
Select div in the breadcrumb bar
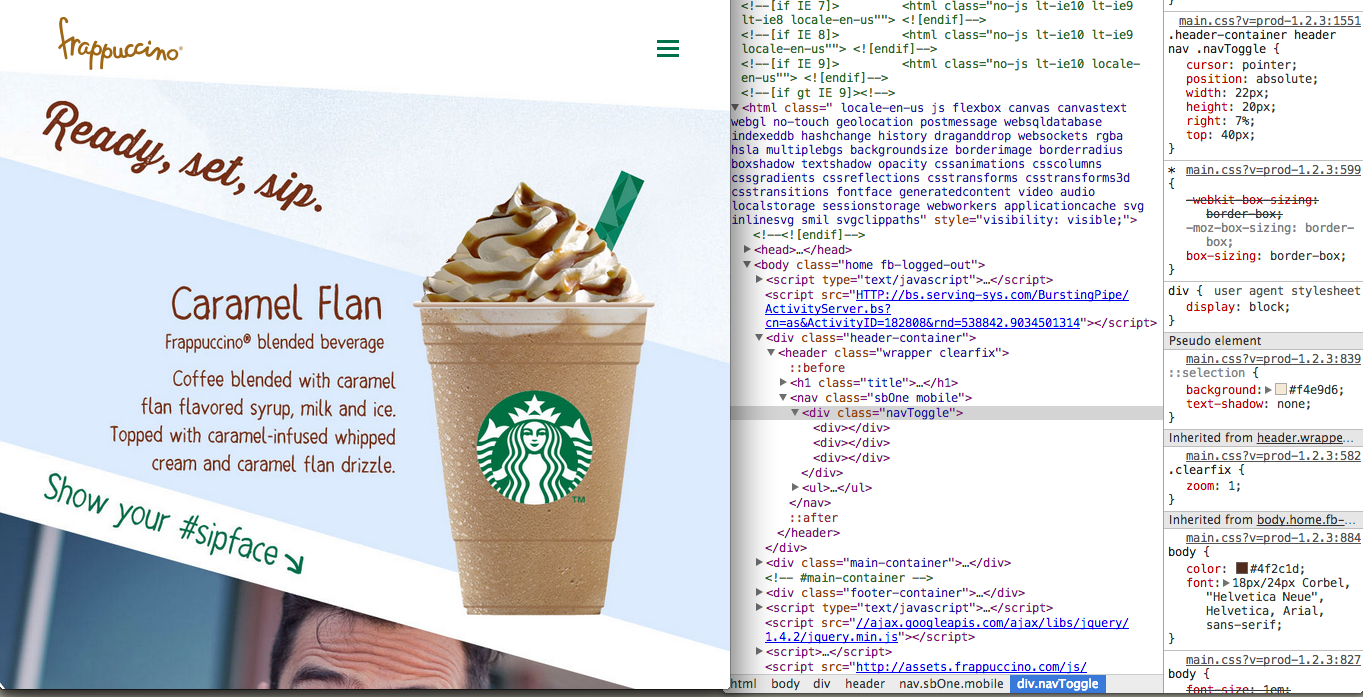tap(822, 684)
